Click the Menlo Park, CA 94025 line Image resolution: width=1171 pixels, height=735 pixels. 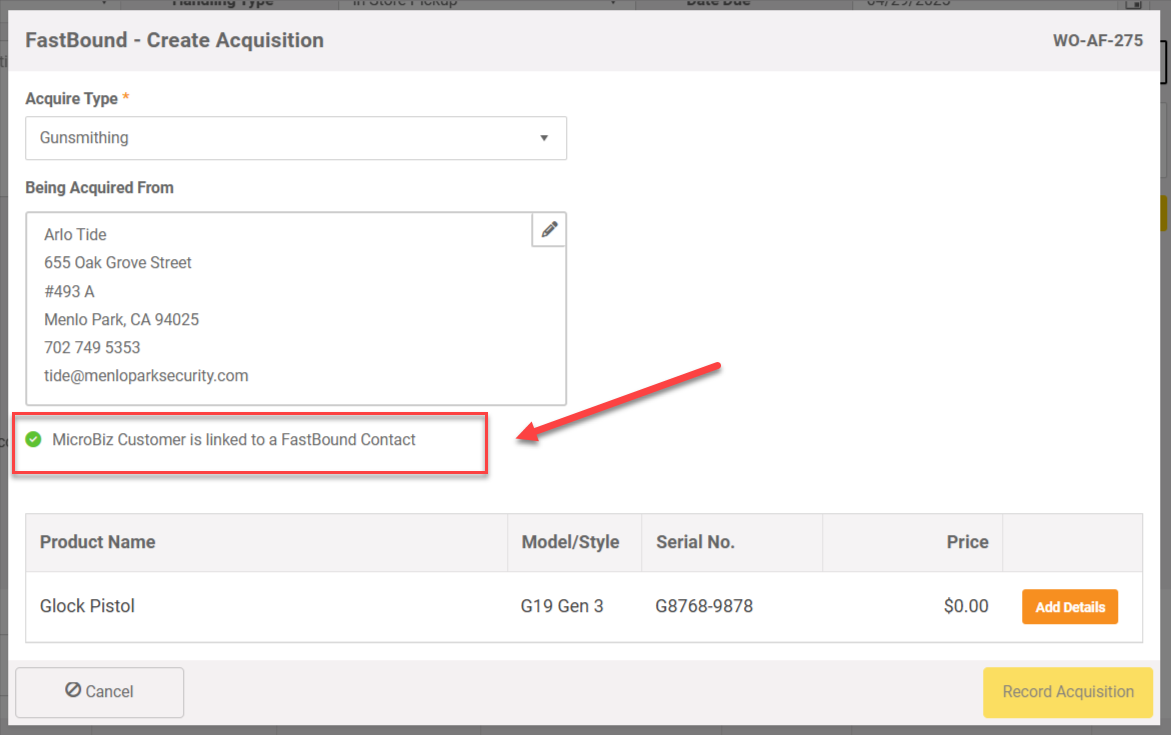[122, 320]
